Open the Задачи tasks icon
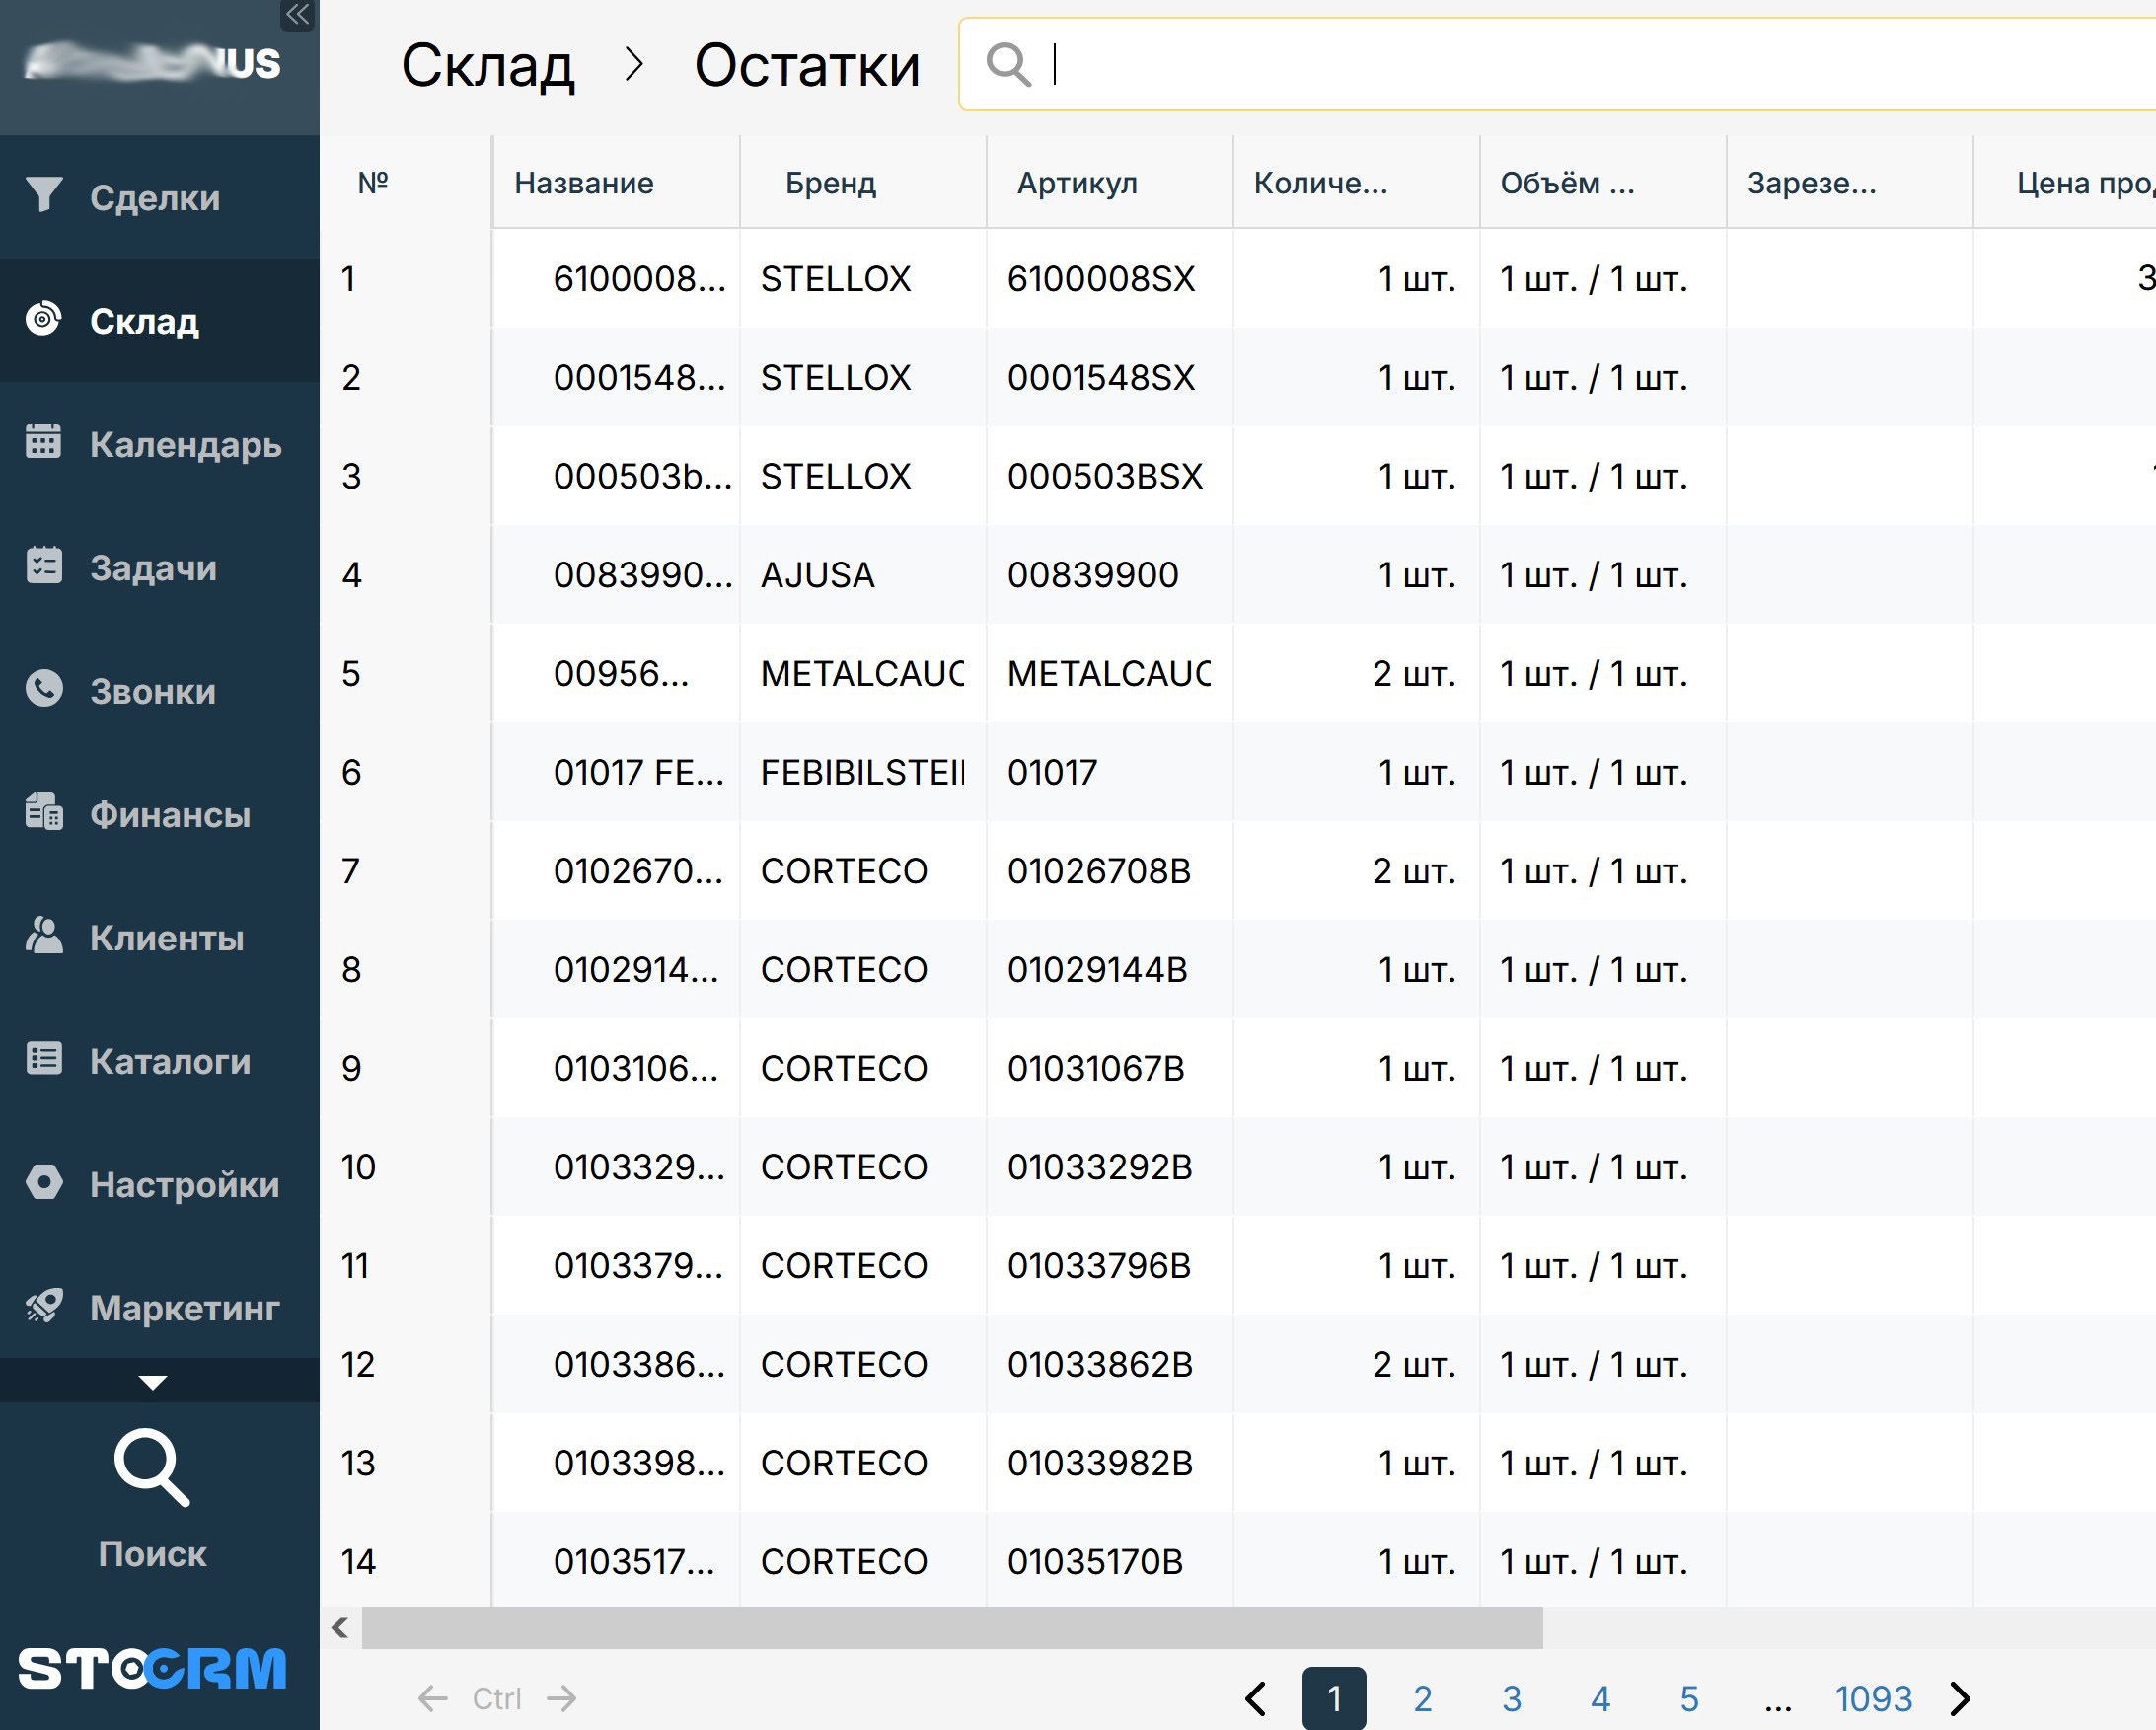The width and height of the screenshot is (2156, 1730). (44, 565)
